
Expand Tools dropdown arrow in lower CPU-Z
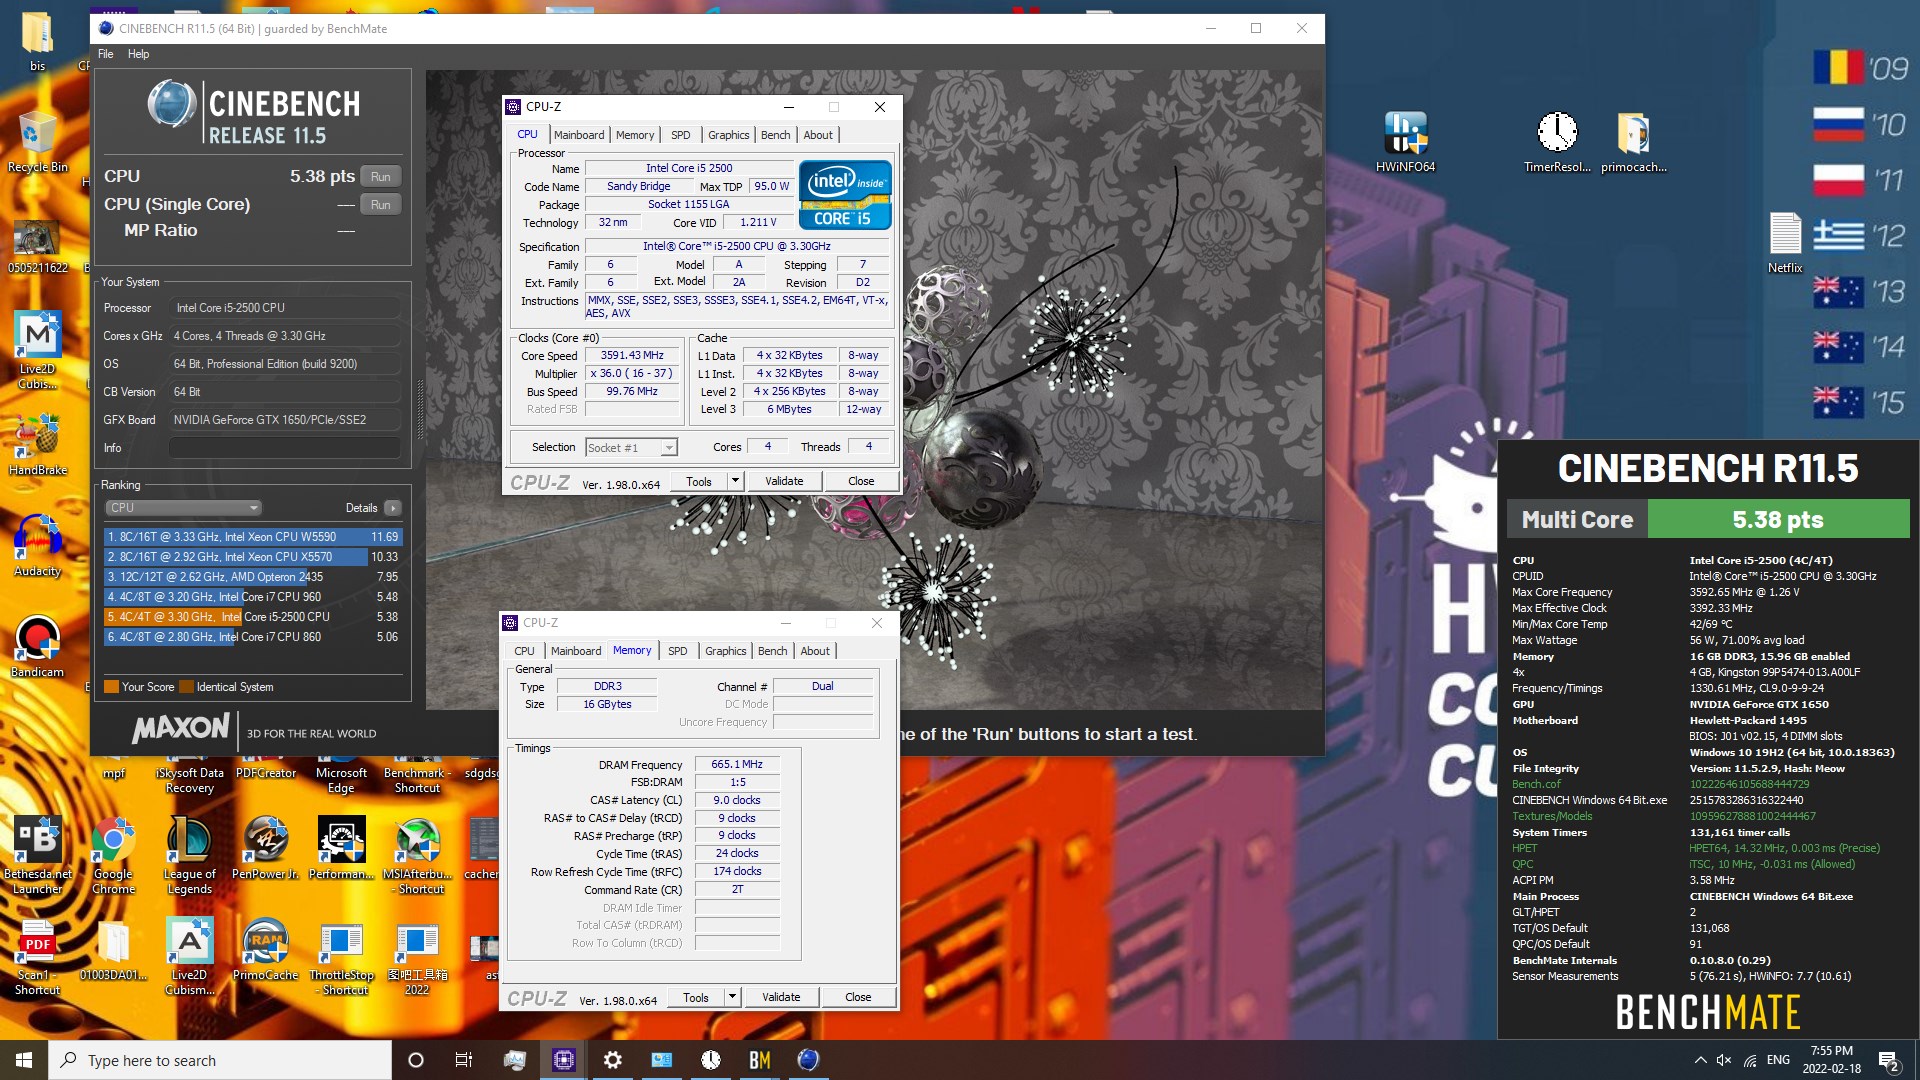click(x=732, y=997)
